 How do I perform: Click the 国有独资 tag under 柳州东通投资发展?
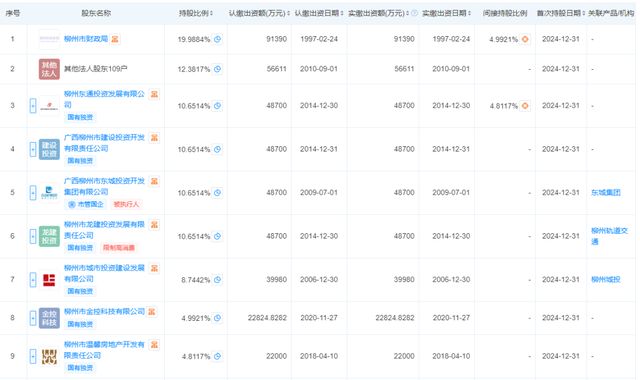pos(80,117)
